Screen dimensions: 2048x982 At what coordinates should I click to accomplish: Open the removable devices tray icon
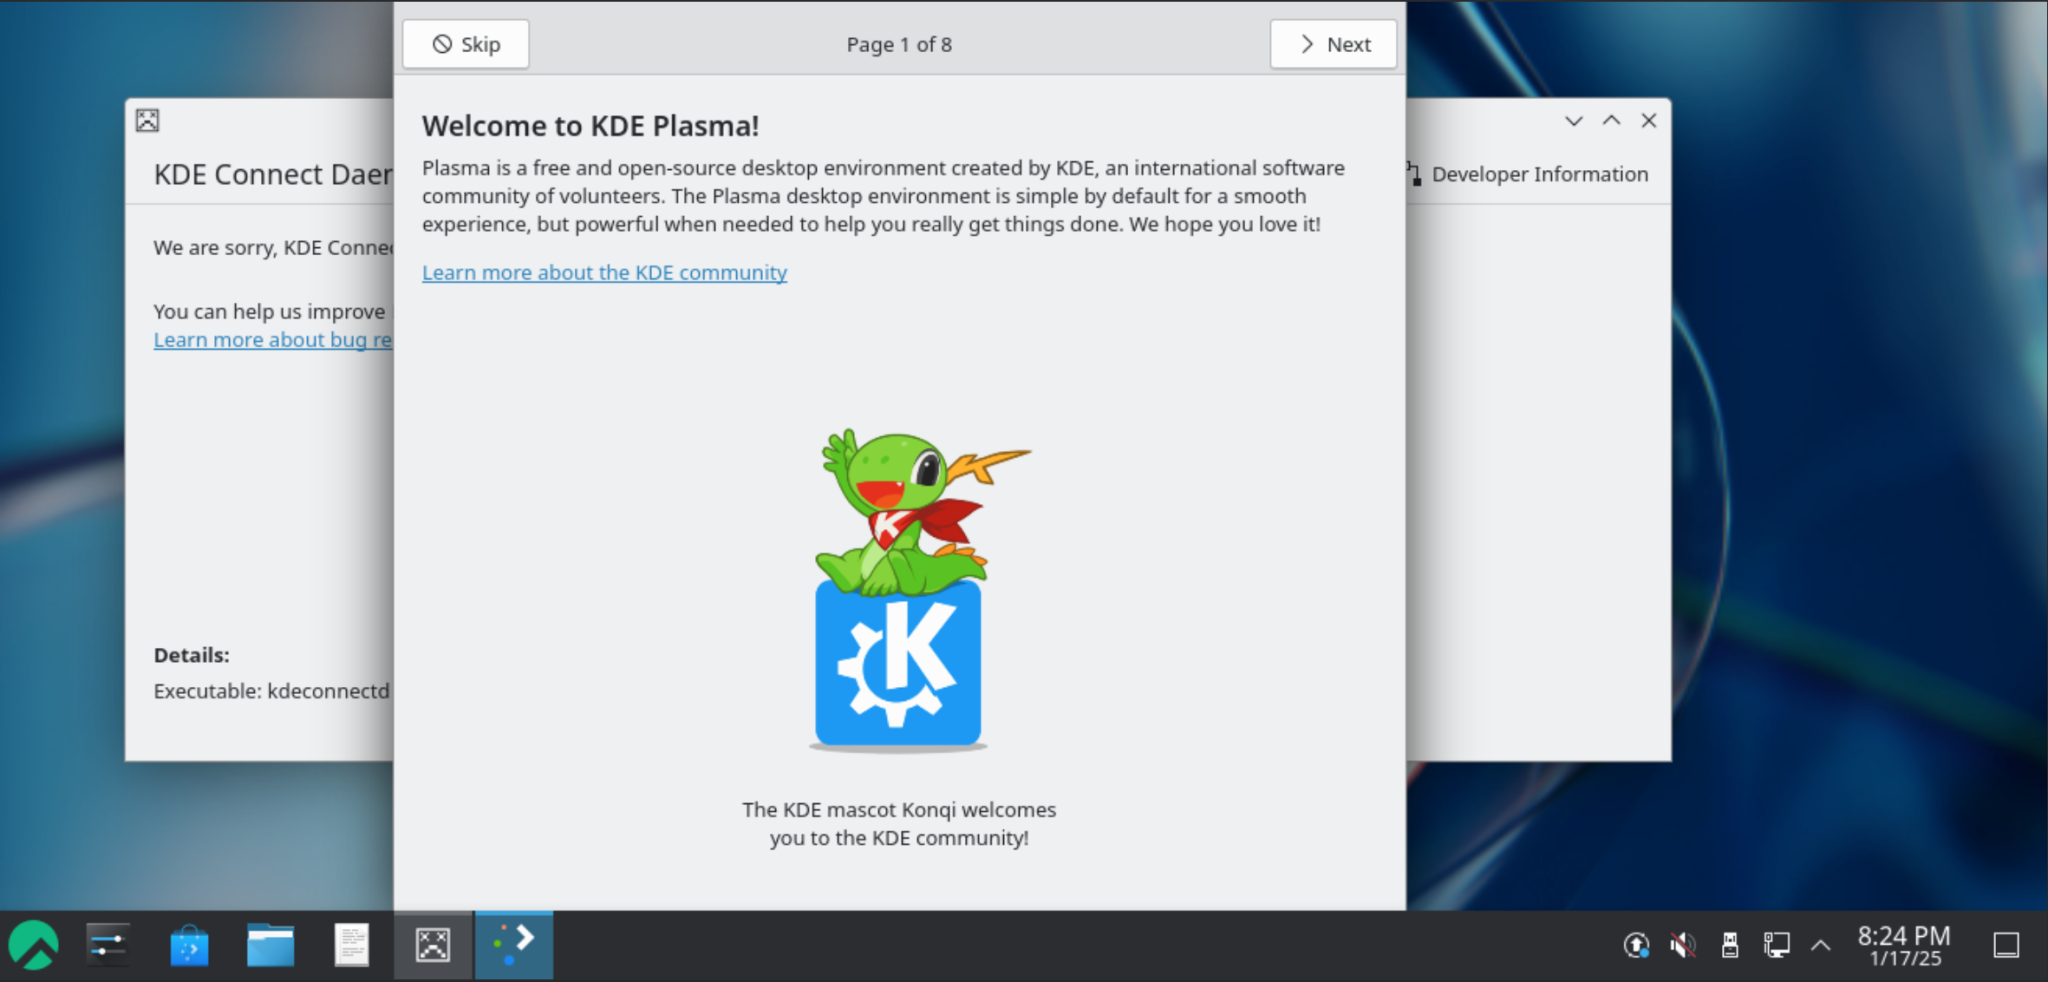[x=1729, y=944]
